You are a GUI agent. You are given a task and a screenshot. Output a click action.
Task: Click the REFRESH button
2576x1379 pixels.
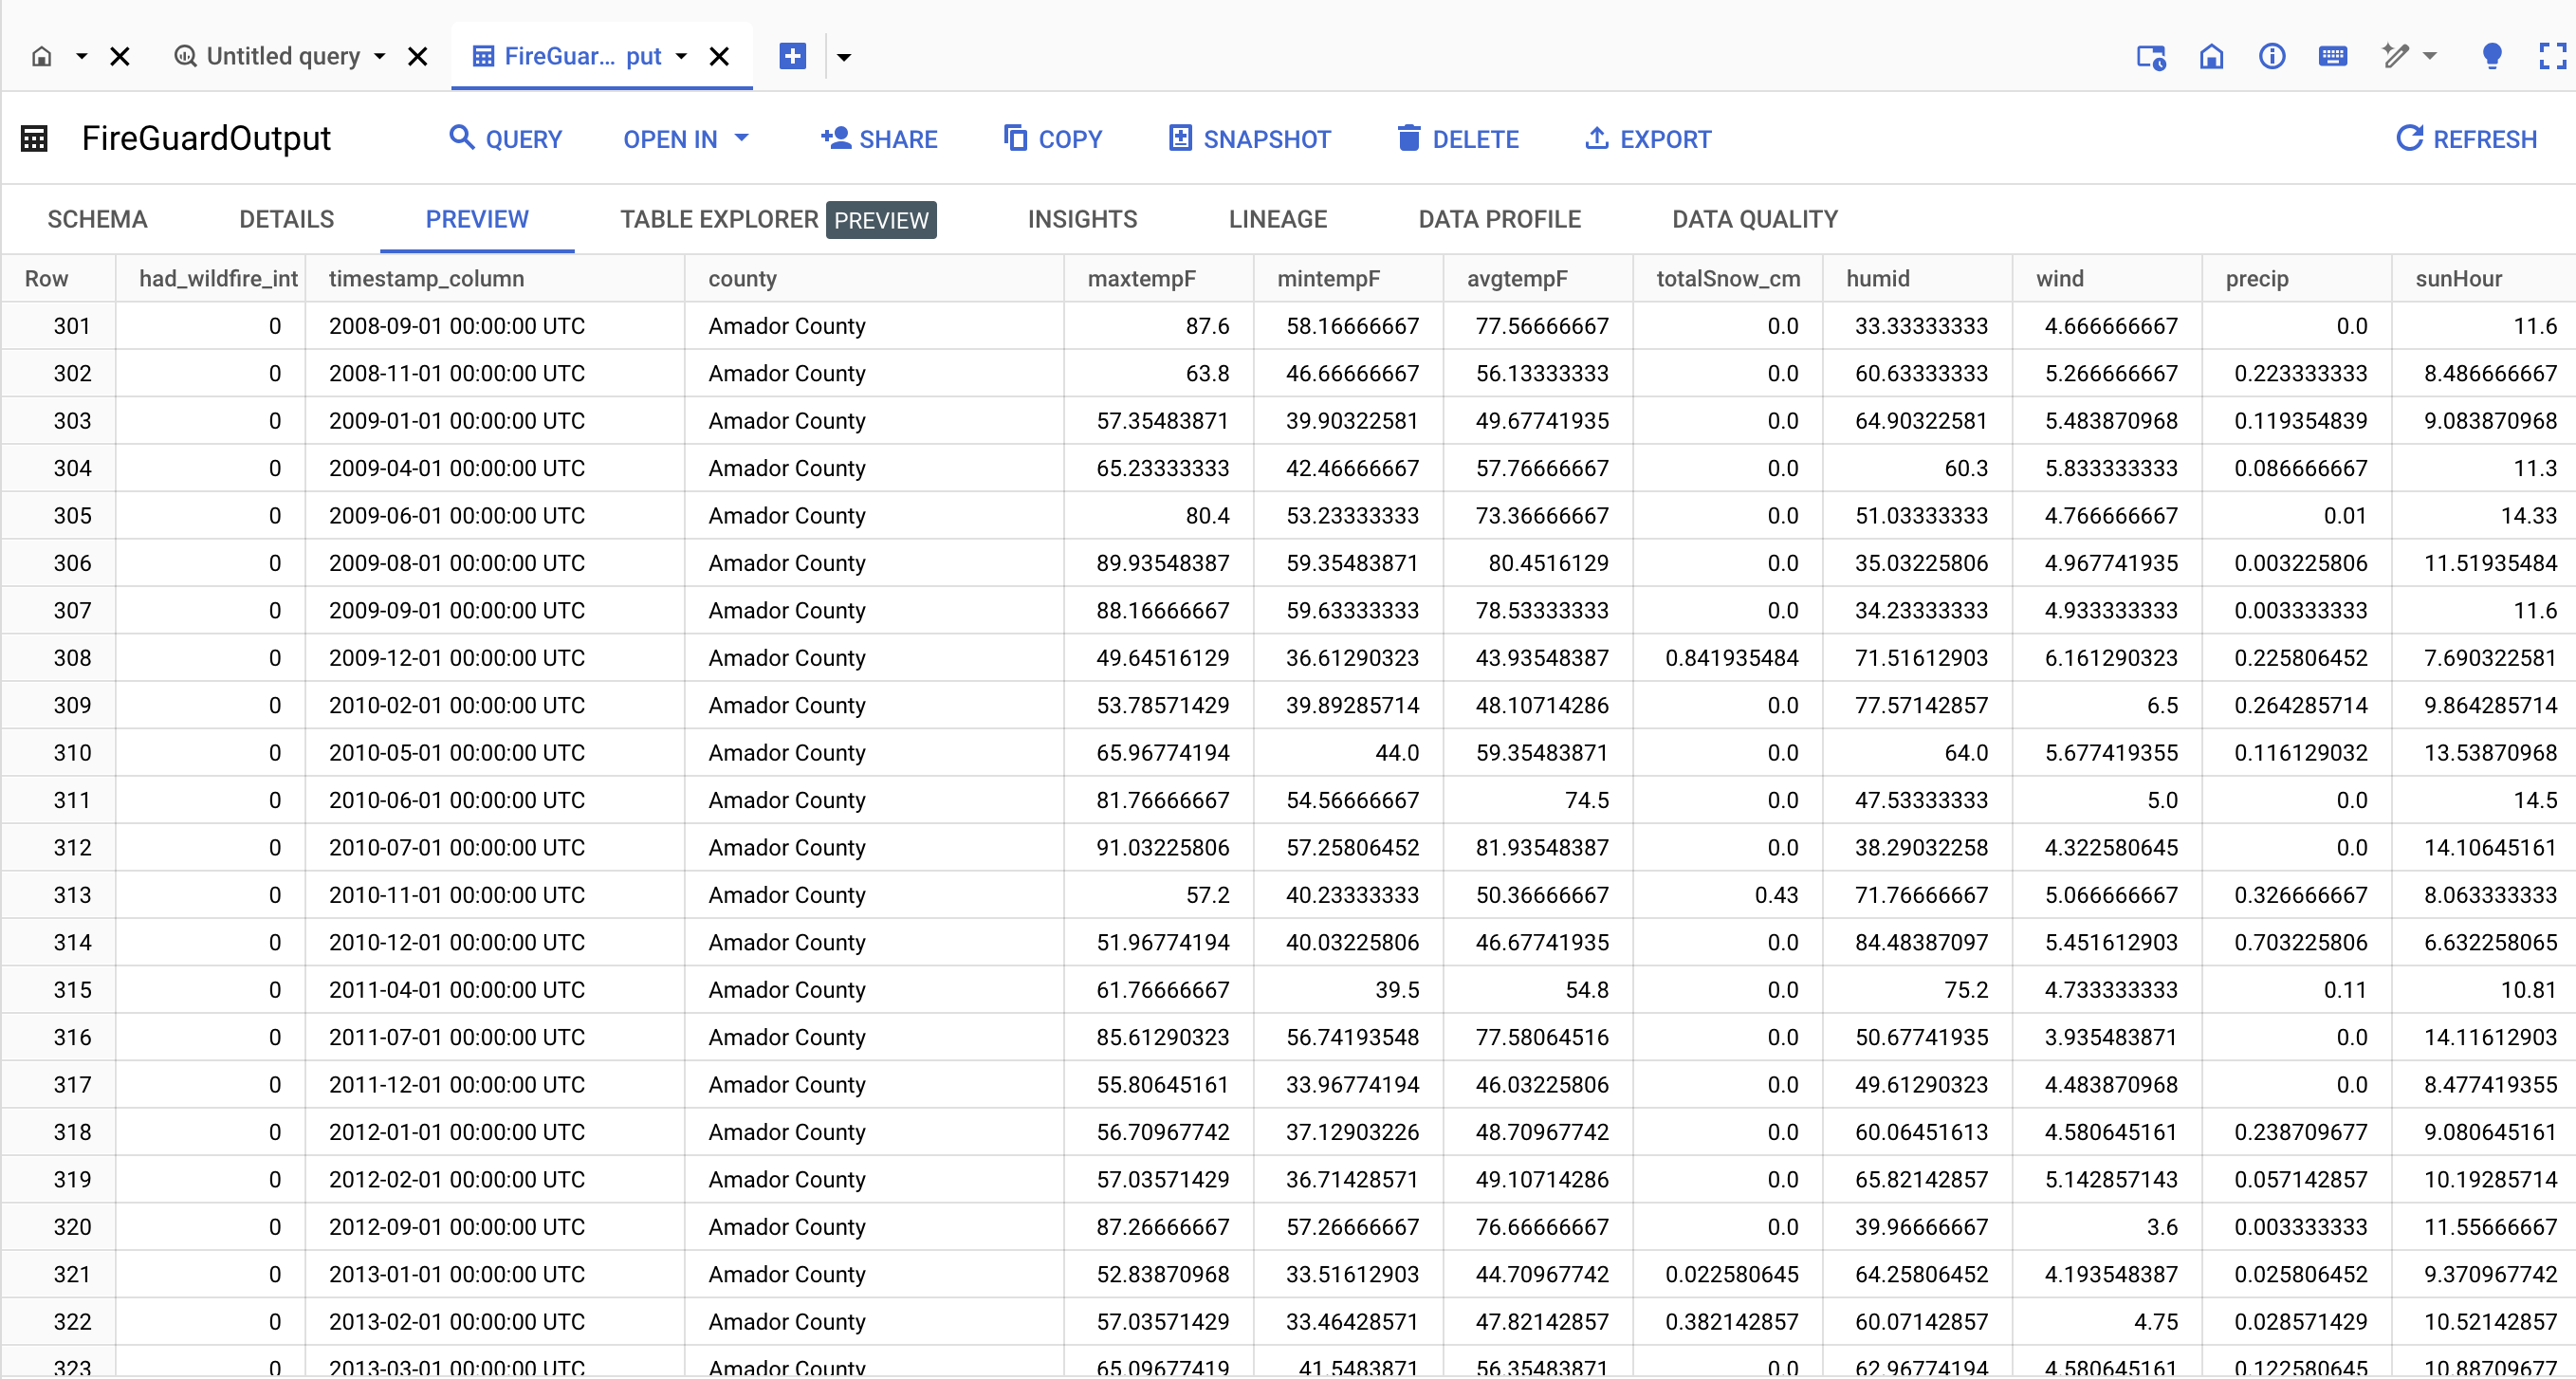point(2466,139)
